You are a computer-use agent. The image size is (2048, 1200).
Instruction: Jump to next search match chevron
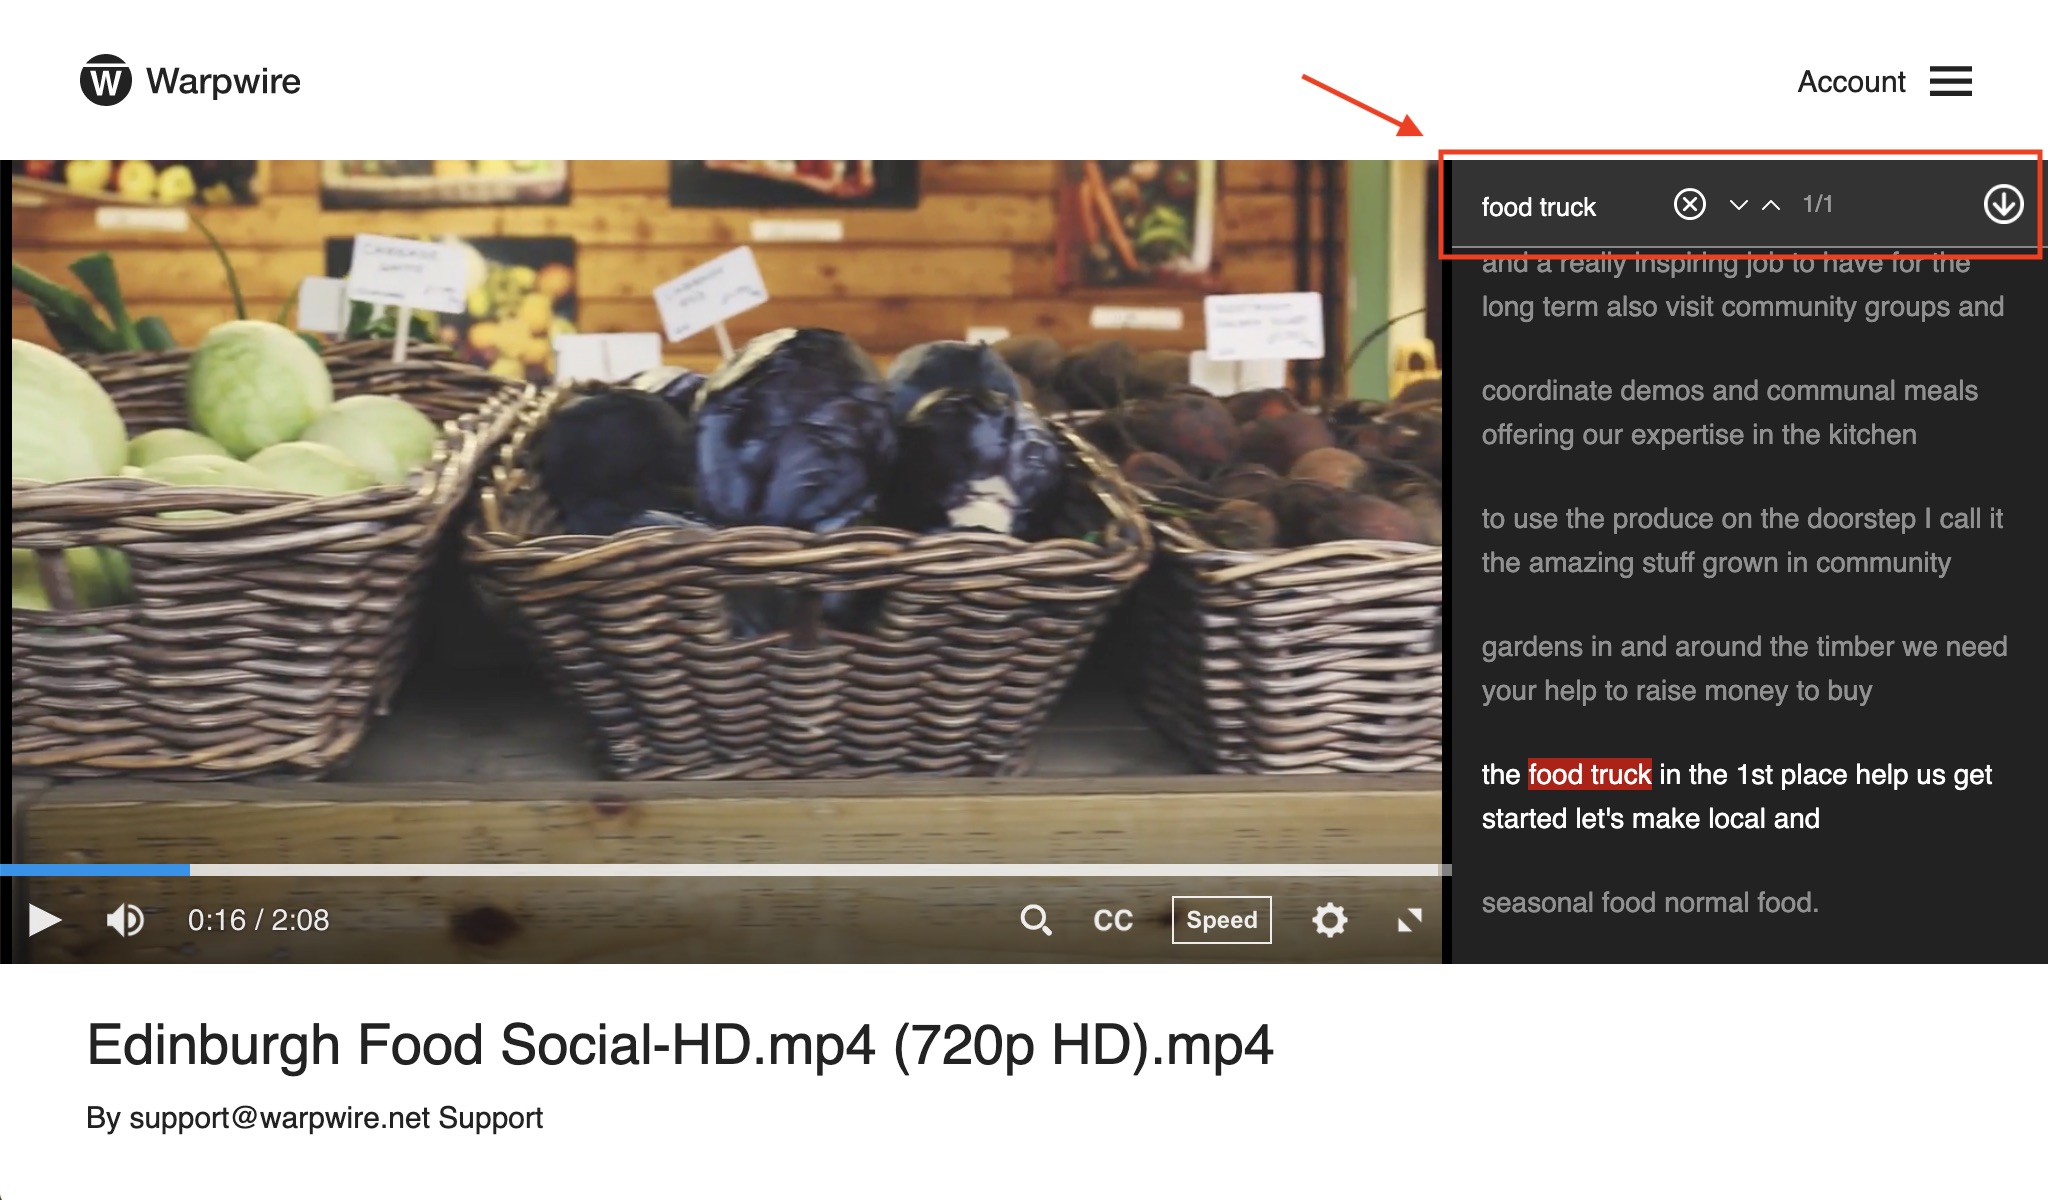pyautogui.click(x=1739, y=205)
